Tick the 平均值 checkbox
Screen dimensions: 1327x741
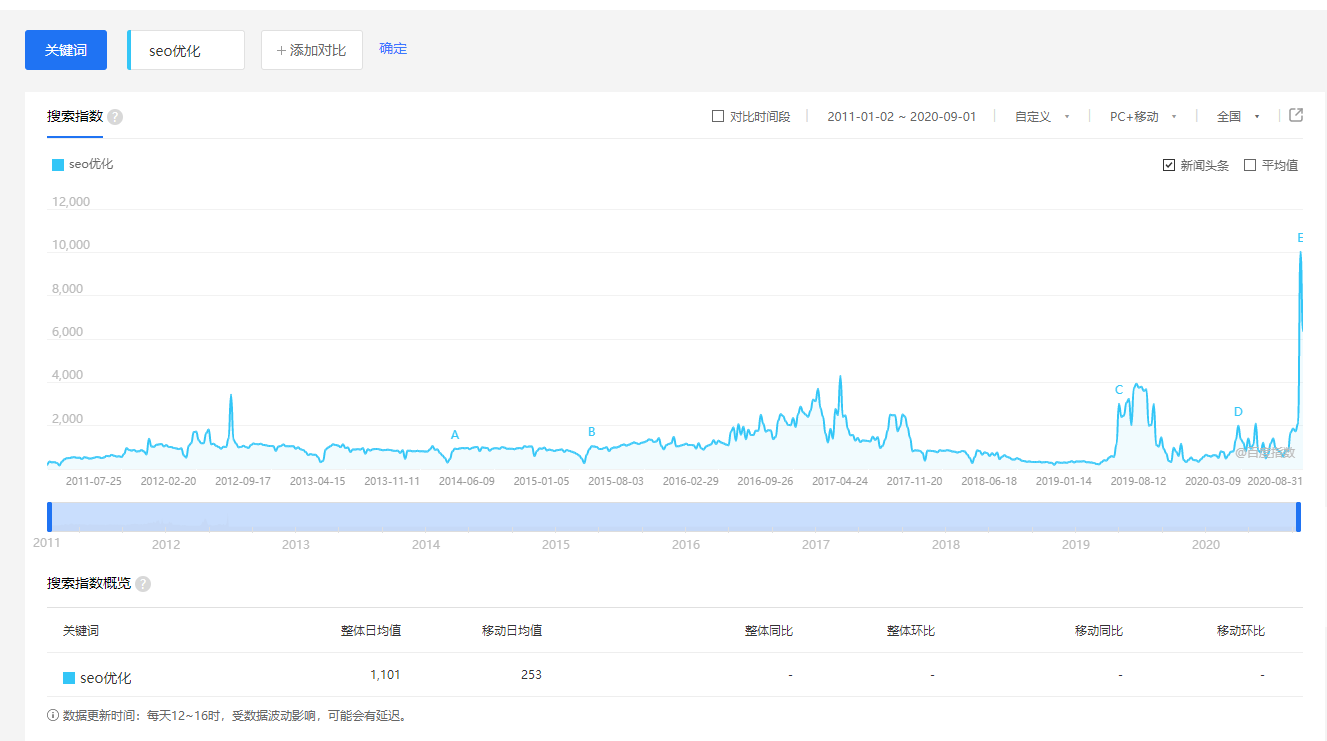coord(1250,165)
